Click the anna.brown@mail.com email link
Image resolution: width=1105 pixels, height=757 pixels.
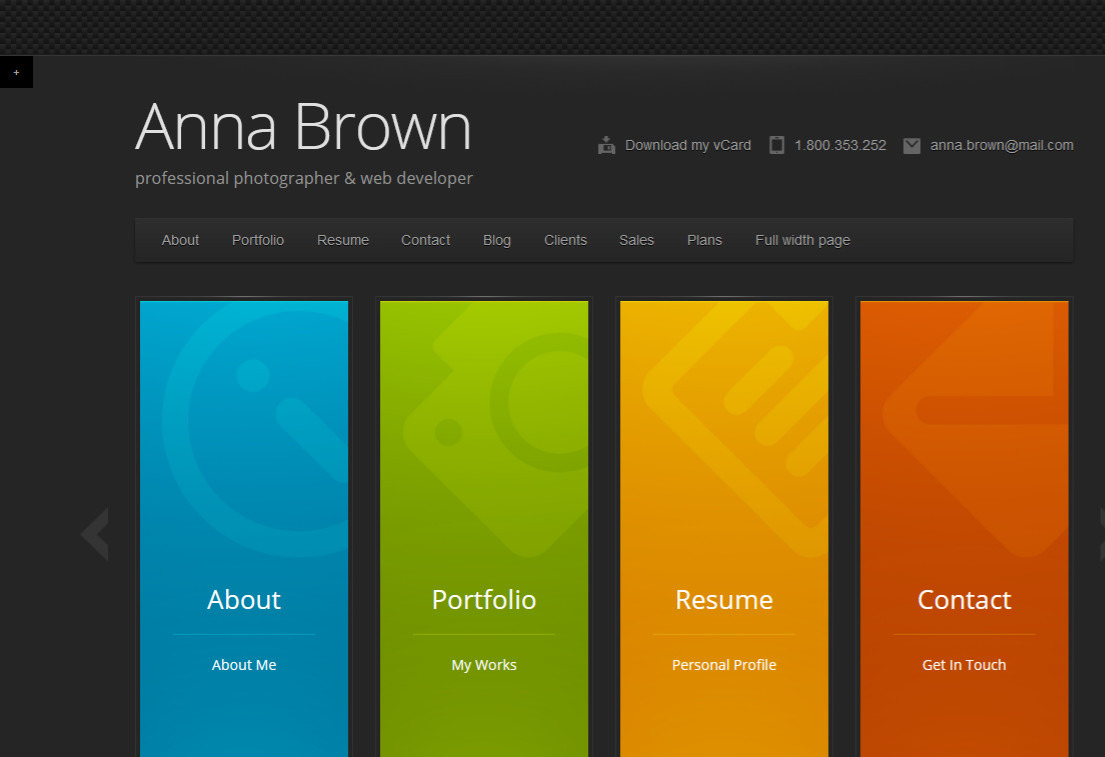pyautogui.click(x=1001, y=145)
